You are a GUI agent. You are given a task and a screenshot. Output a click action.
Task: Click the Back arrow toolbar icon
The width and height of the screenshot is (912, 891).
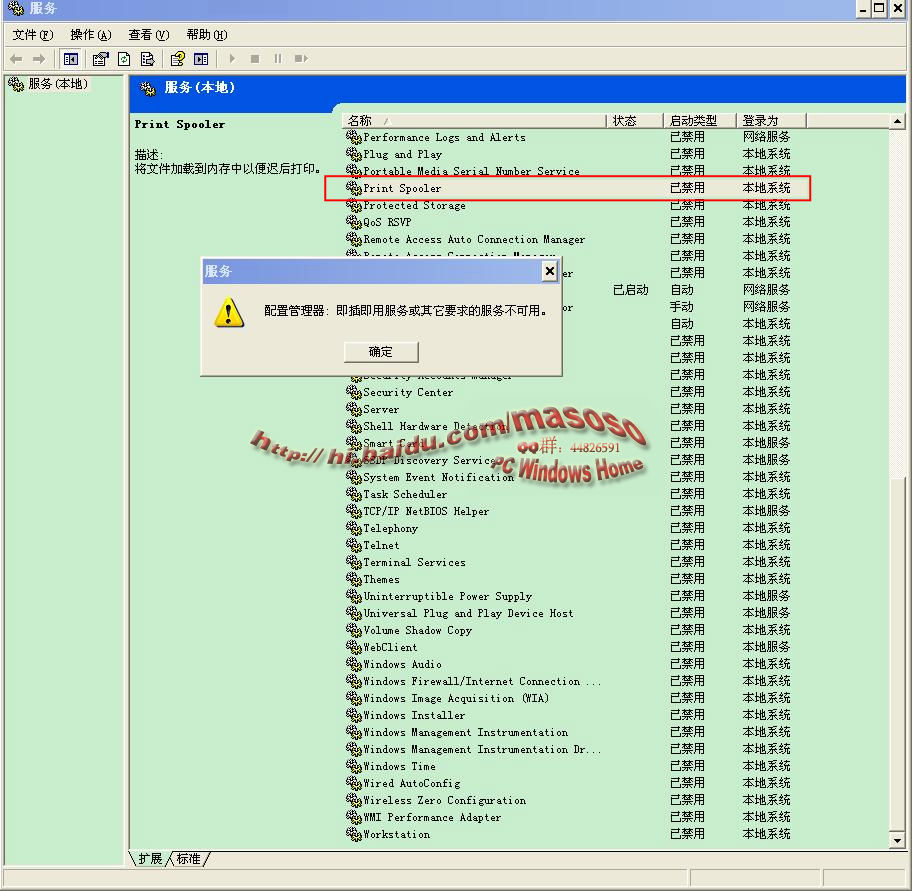click(16, 59)
